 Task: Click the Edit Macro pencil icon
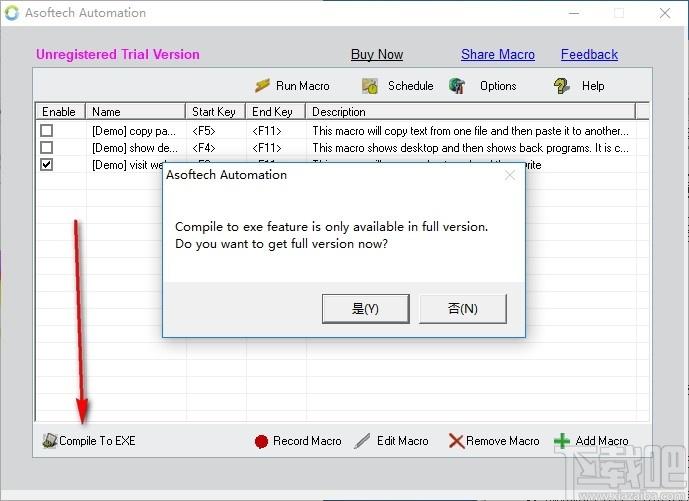(x=362, y=441)
